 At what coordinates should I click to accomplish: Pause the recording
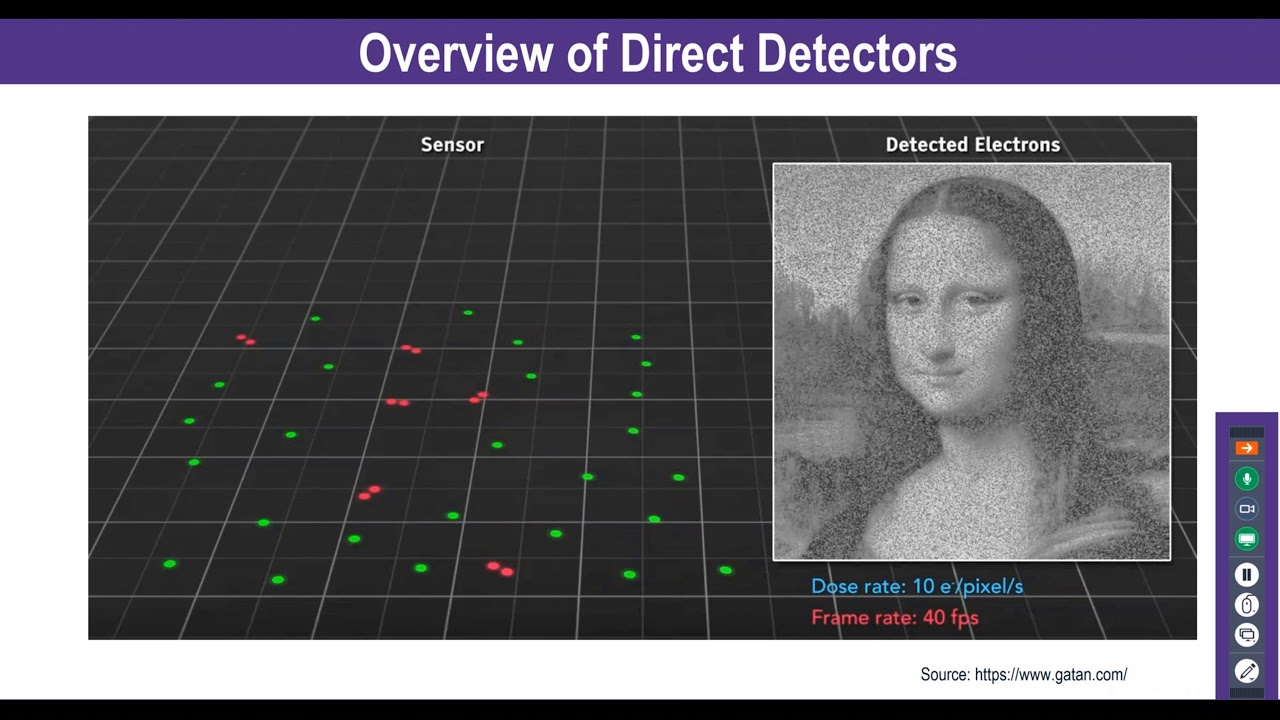(1246, 575)
